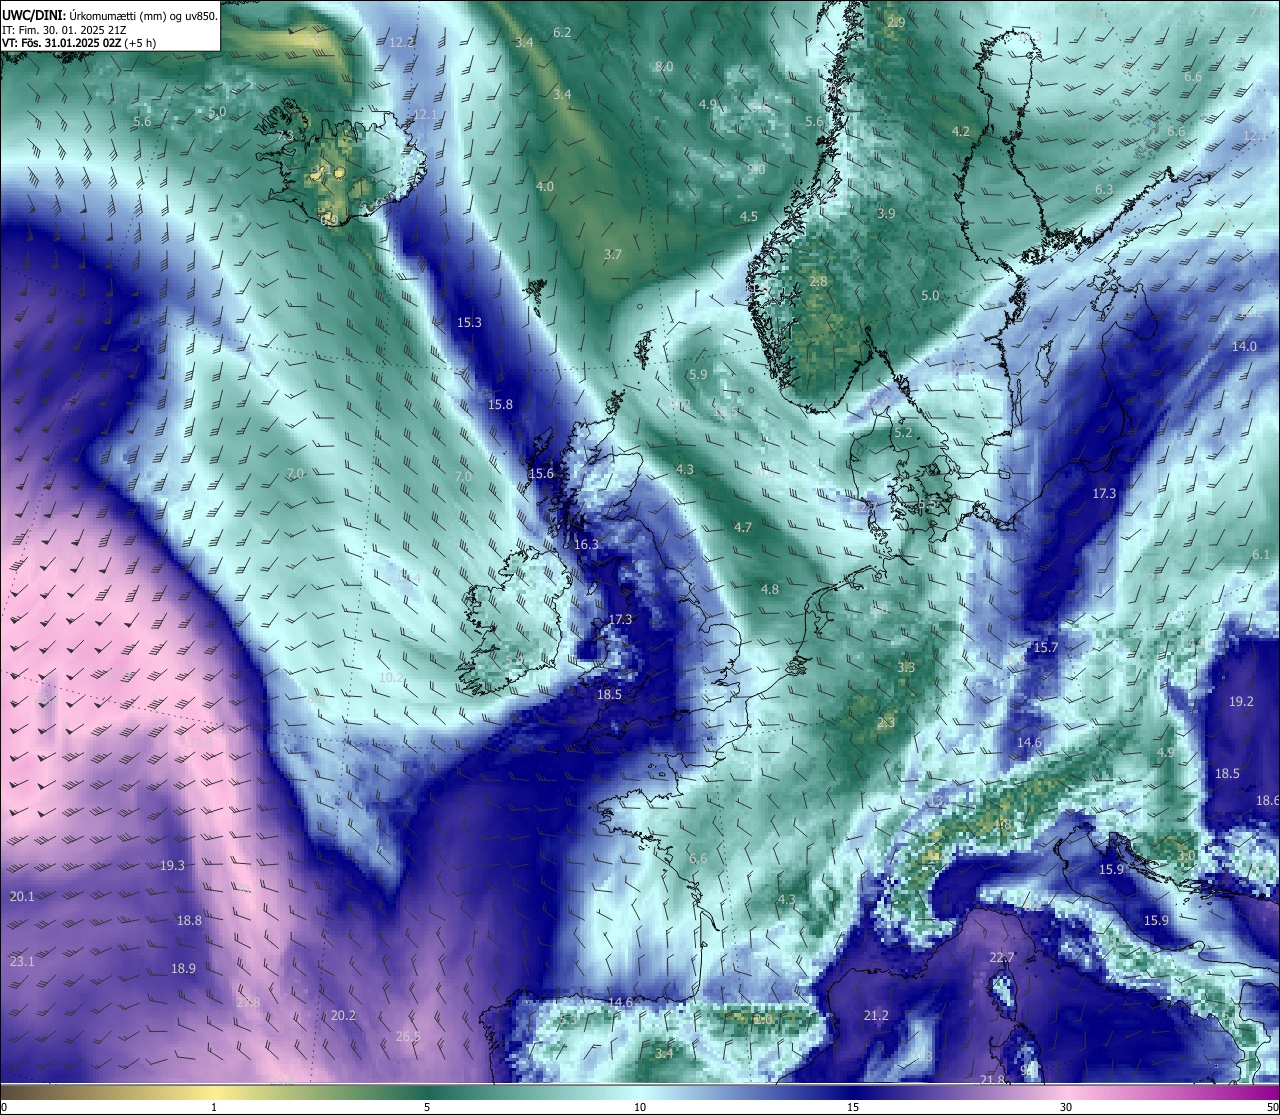Click the 12.2 value north of Iceland
Image resolution: width=1280 pixels, height=1115 pixels.
coord(402,42)
